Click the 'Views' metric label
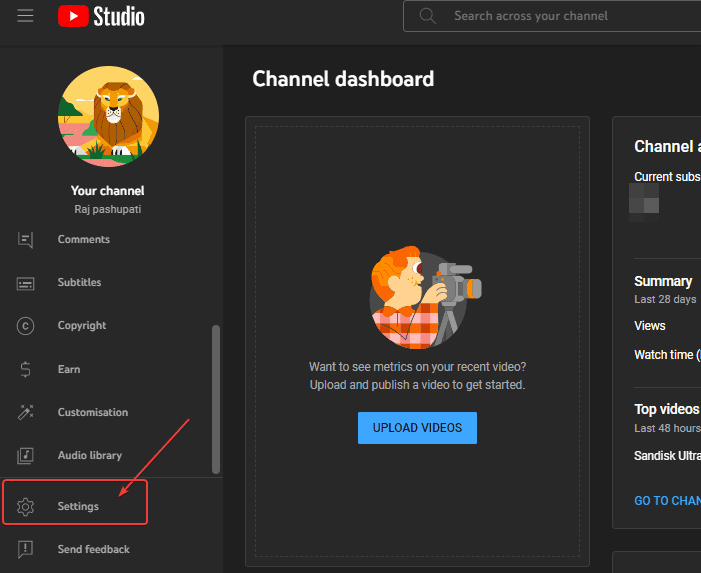701x573 pixels. coord(650,326)
